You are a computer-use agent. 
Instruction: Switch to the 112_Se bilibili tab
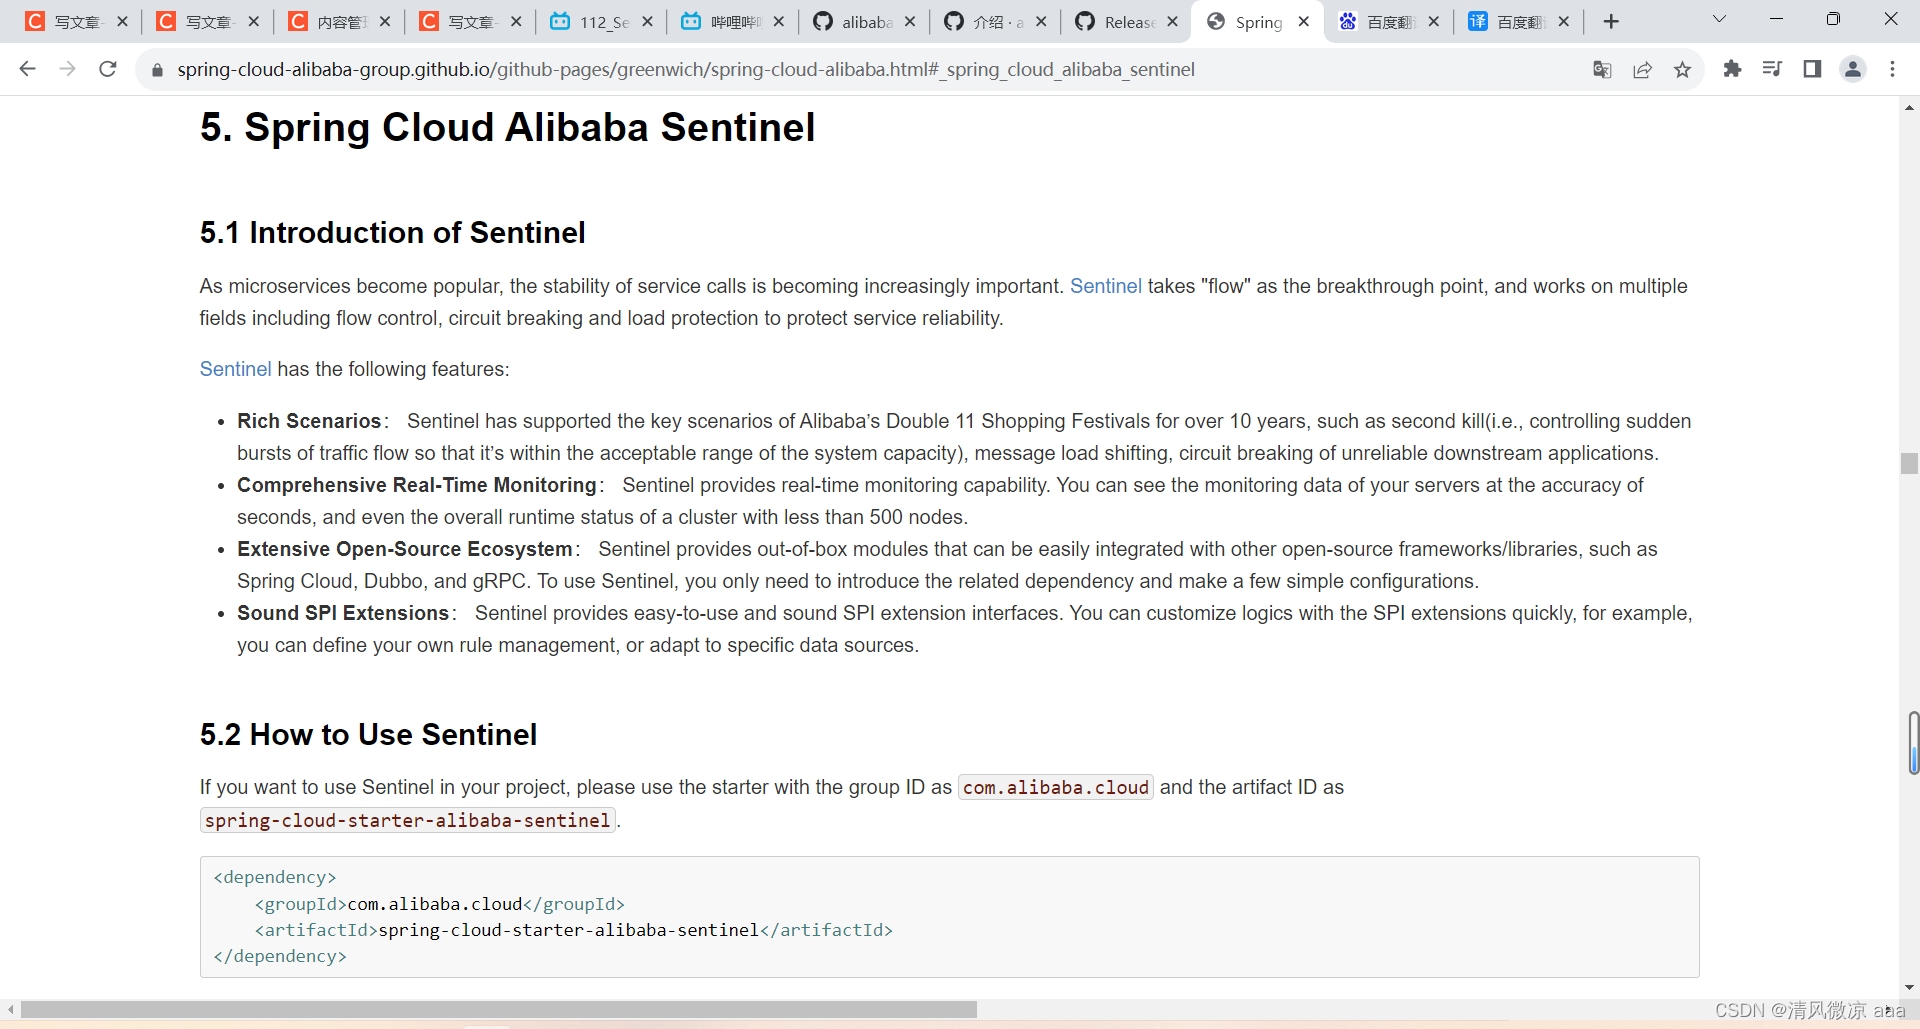pos(603,22)
